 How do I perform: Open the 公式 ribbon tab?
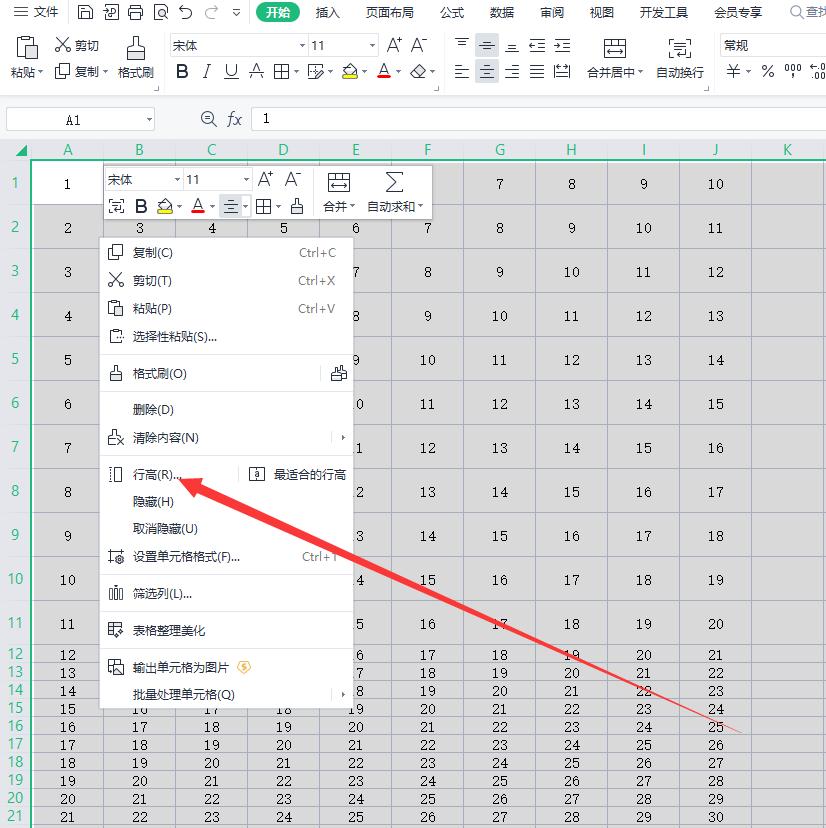click(452, 12)
